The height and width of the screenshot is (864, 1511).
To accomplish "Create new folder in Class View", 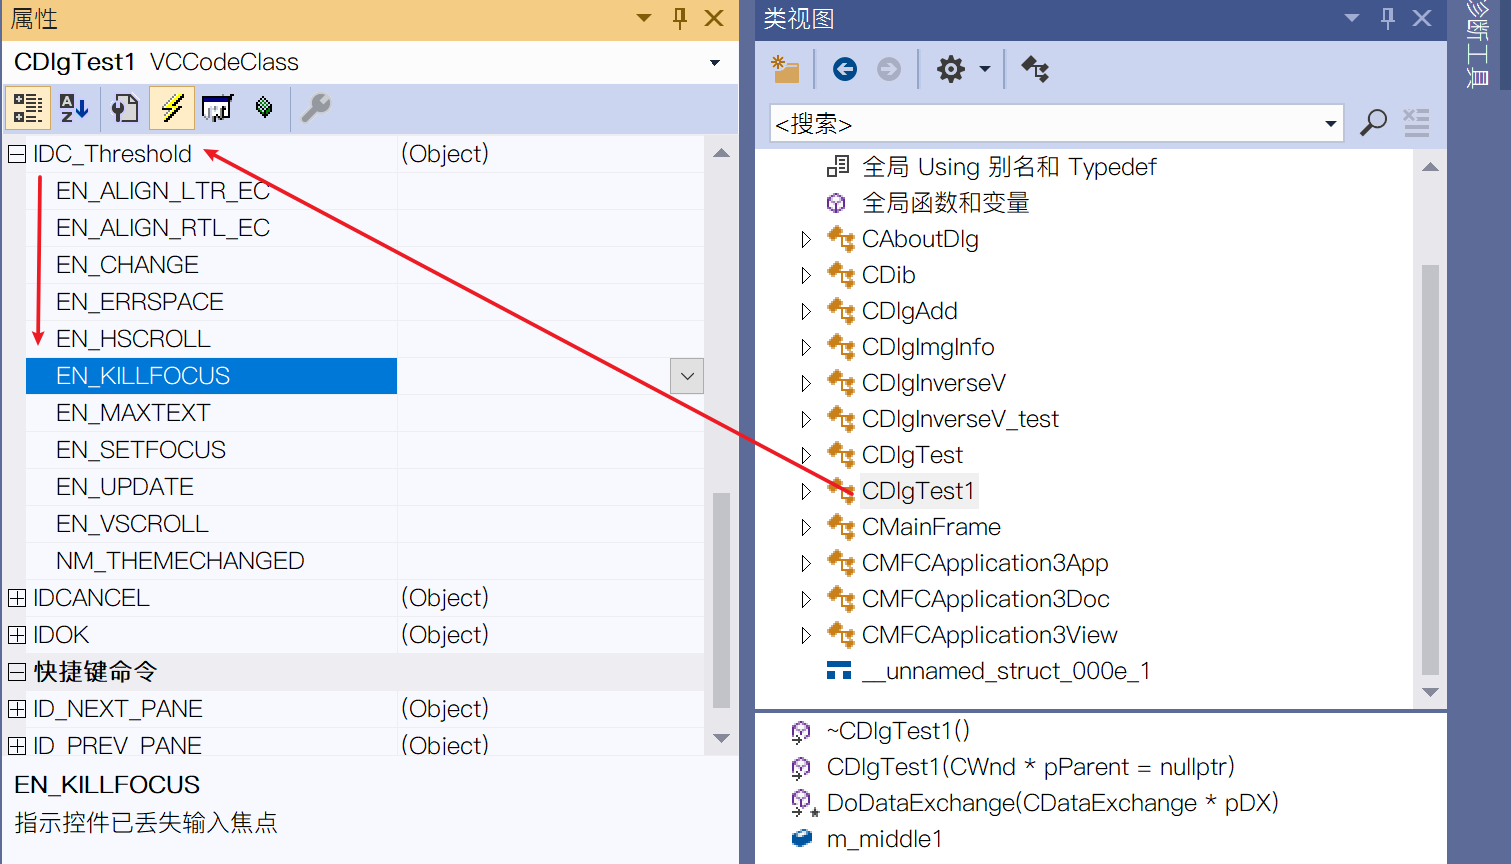I will [x=786, y=69].
